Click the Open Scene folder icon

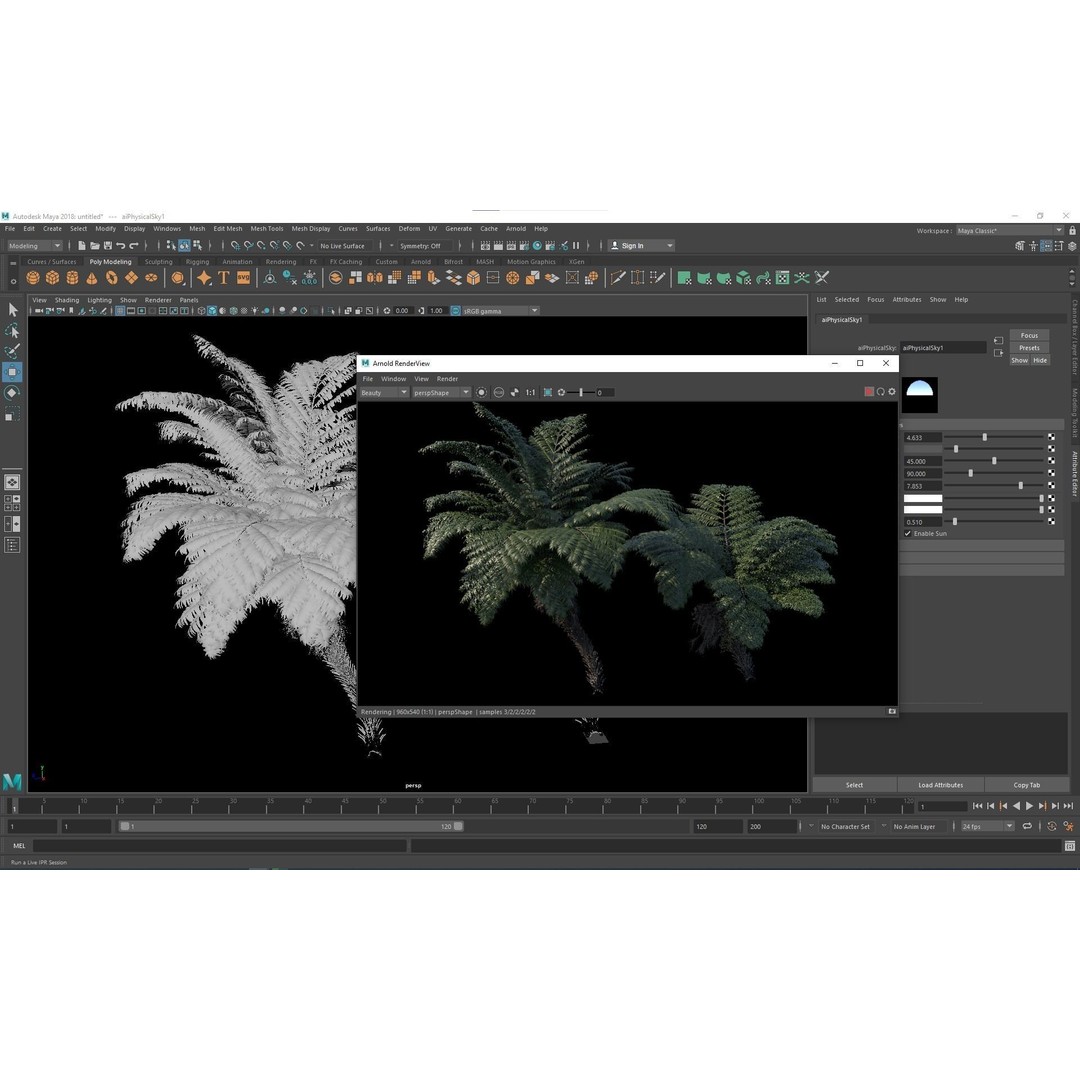click(94, 245)
